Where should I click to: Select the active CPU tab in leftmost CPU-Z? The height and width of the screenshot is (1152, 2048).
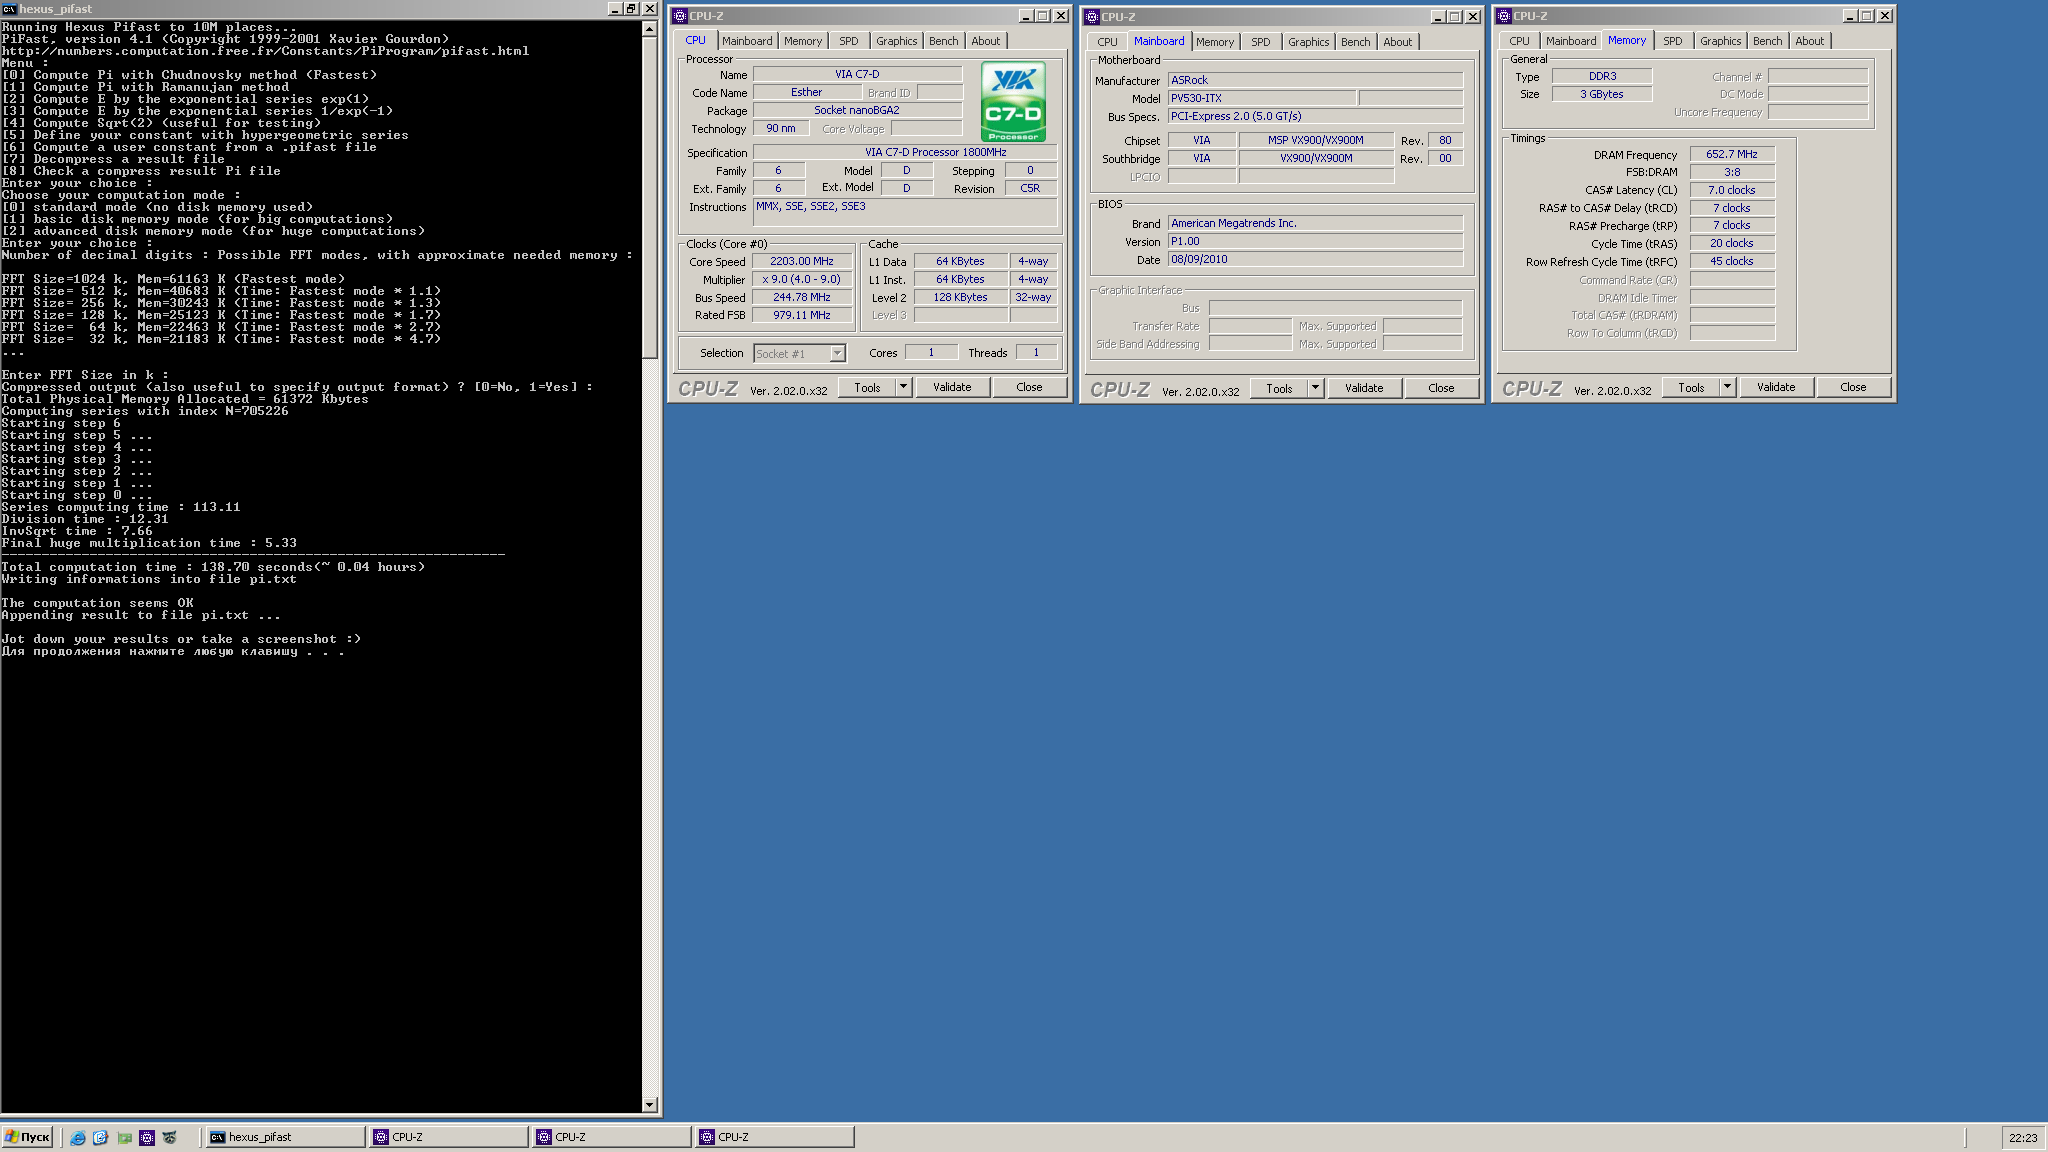click(696, 40)
